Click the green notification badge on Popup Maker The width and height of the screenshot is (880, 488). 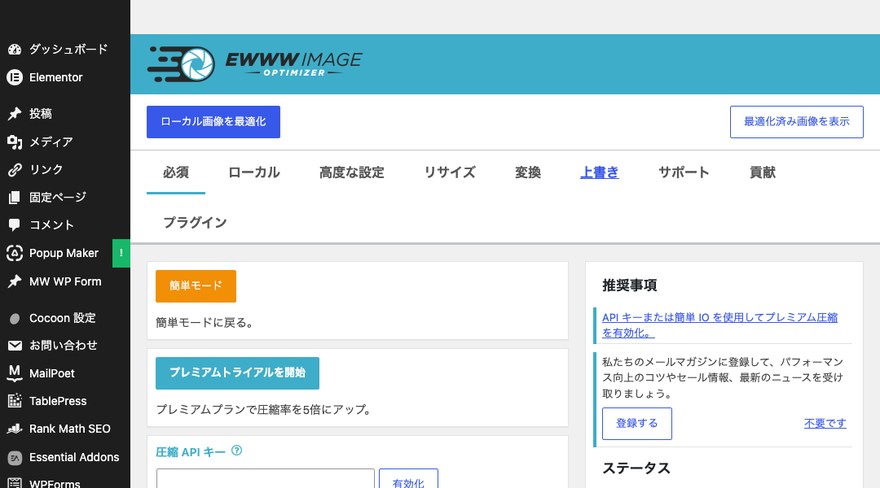(x=121, y=253)
